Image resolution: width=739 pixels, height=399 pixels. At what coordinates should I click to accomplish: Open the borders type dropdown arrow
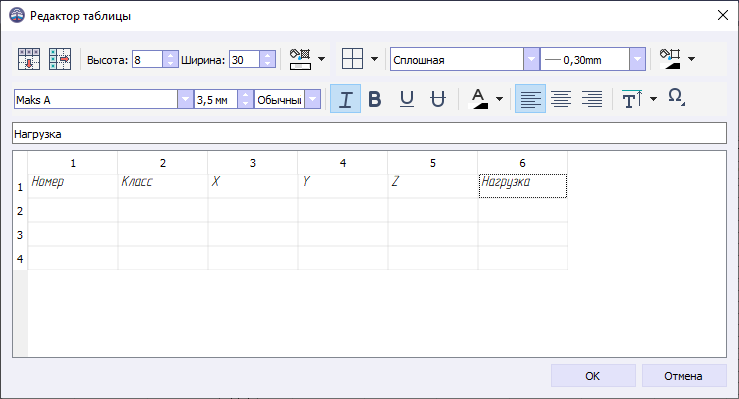(x=374, y=59)
